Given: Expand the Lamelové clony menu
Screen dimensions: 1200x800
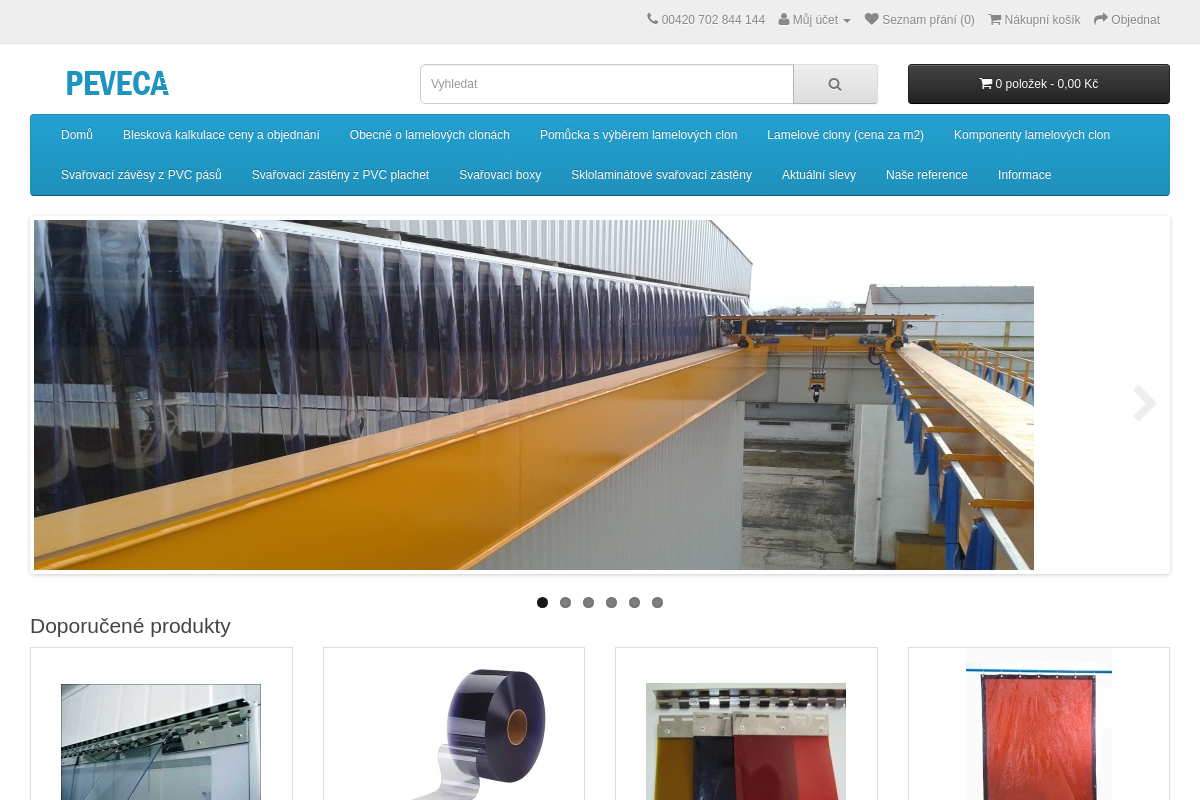Looking at the screenshot, I should coord(845,135).
